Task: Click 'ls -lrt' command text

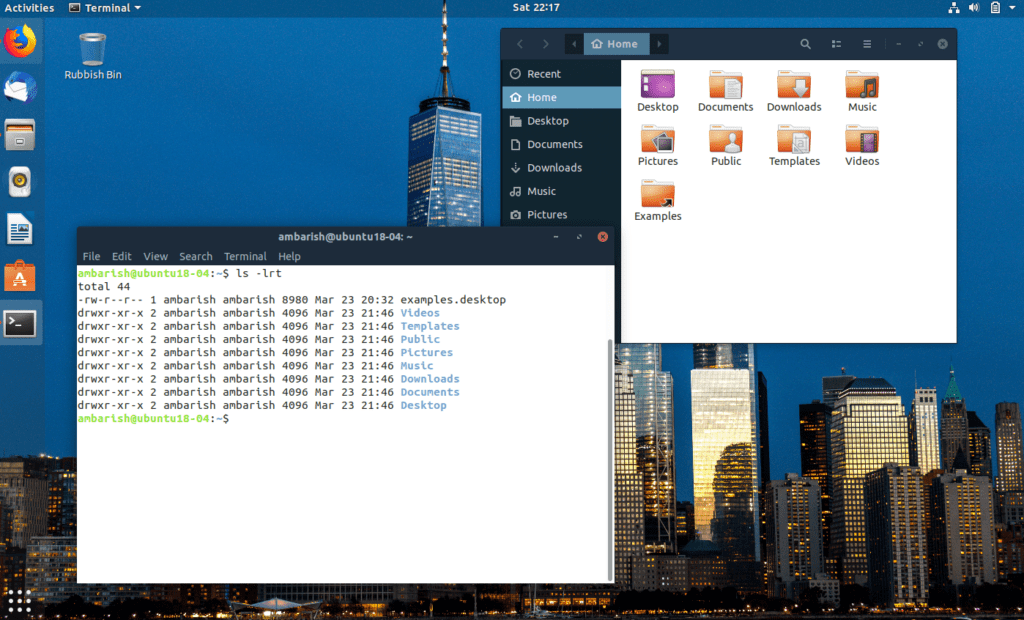Action: [259, 273]
